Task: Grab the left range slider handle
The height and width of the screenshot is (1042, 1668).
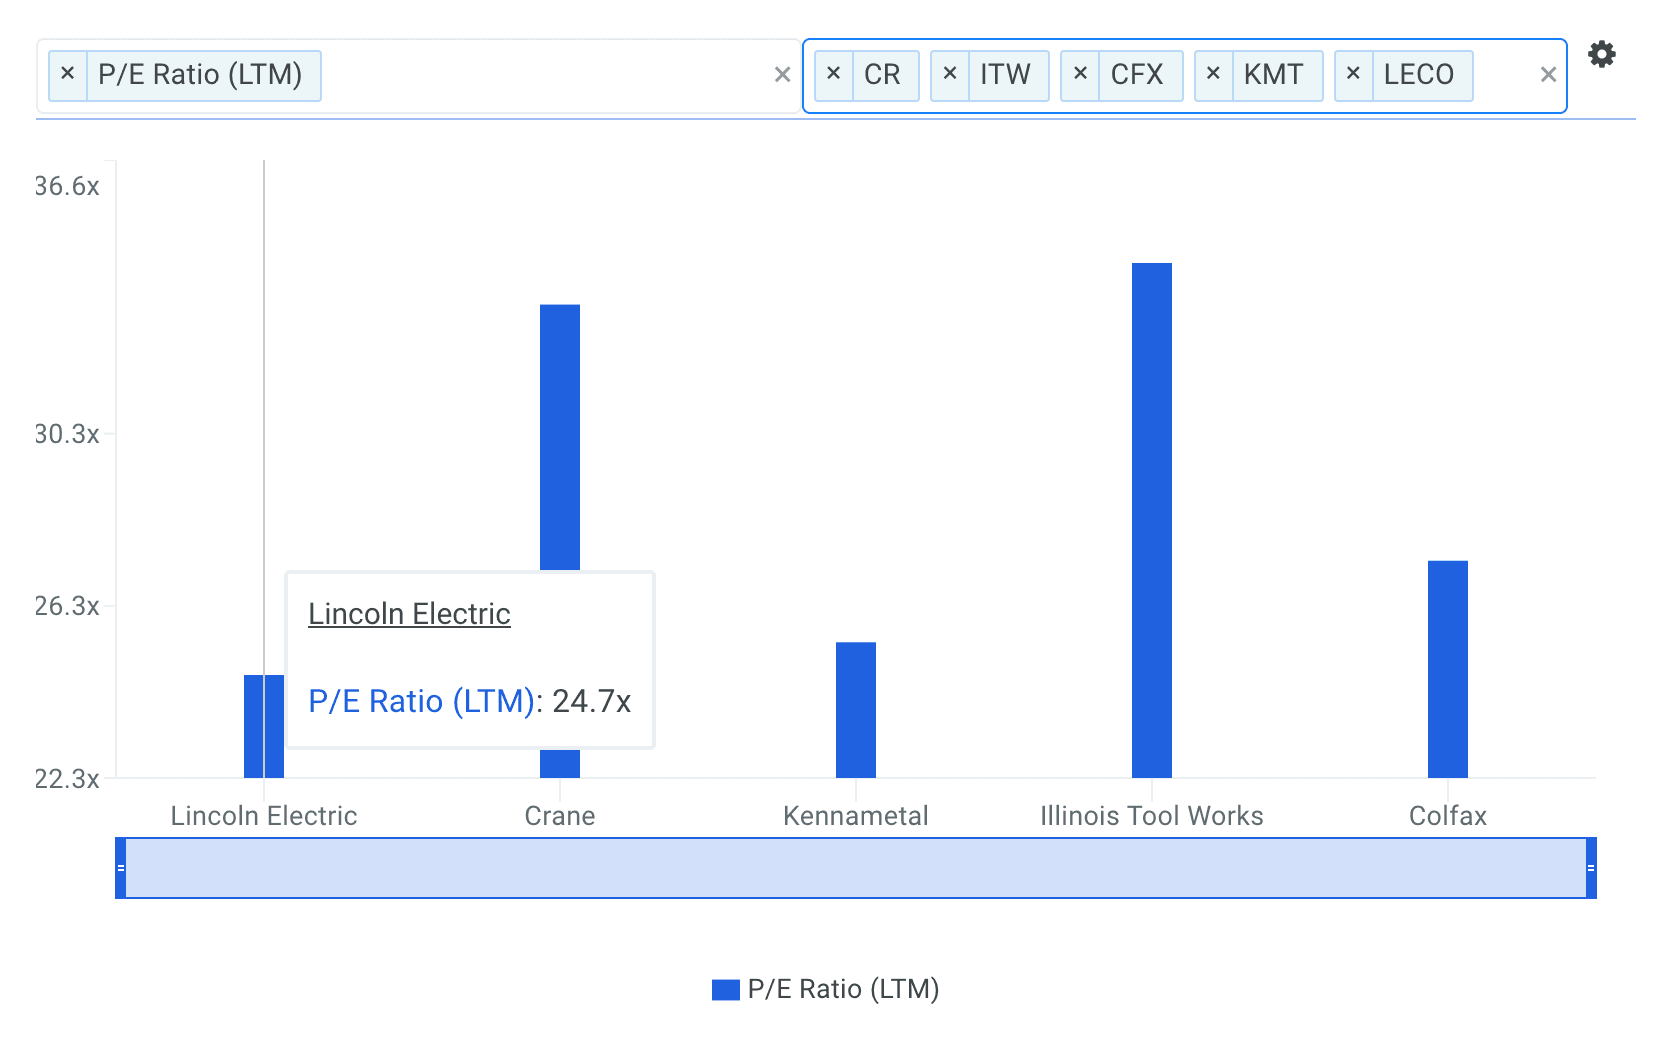Action: (x=121, y=868)
